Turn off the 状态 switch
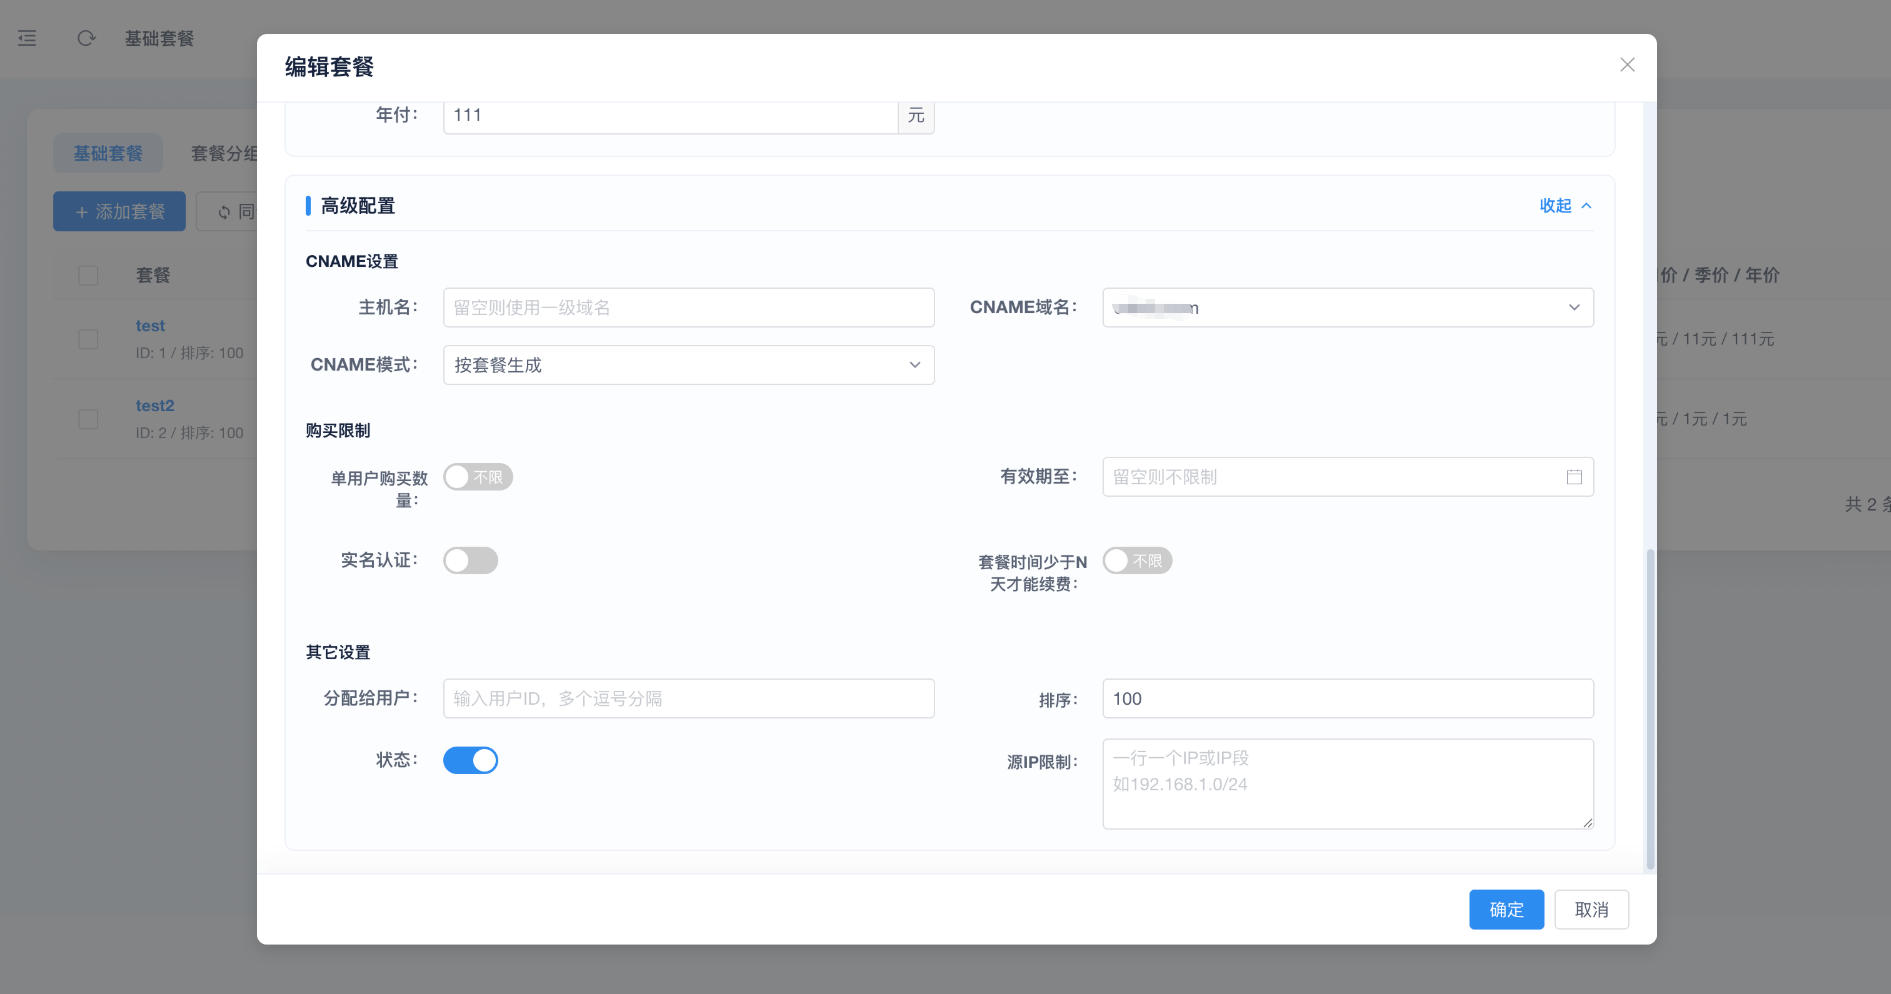 (x=470, y=760)
